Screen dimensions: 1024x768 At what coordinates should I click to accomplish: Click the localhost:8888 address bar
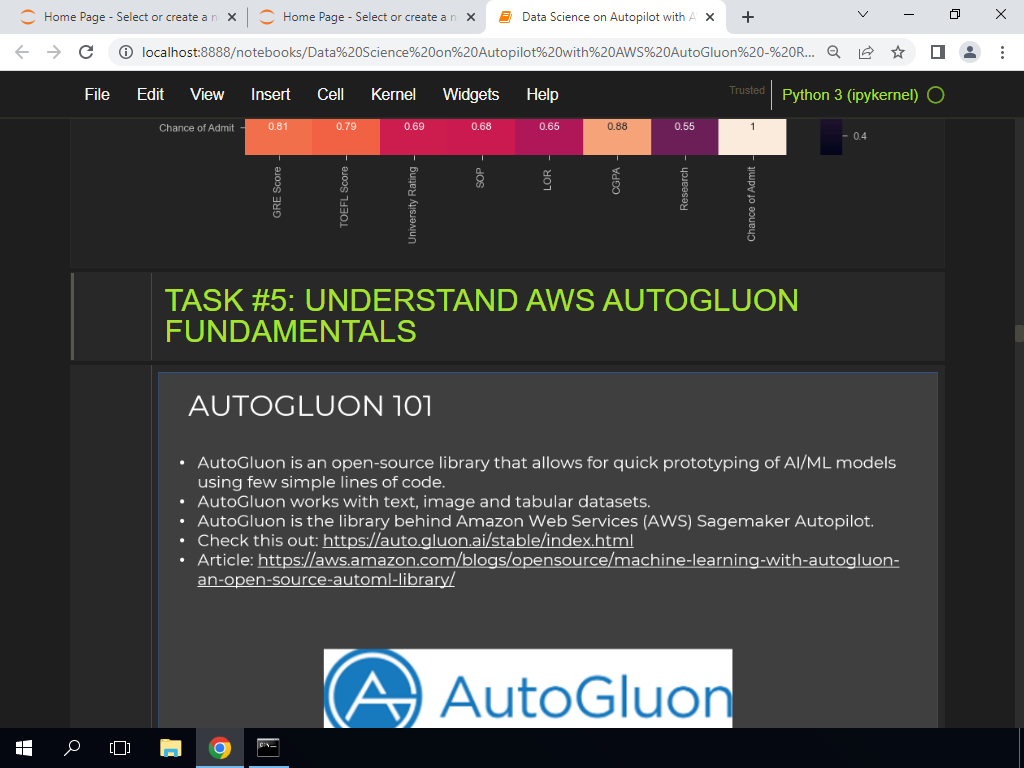tap(478, 52)
